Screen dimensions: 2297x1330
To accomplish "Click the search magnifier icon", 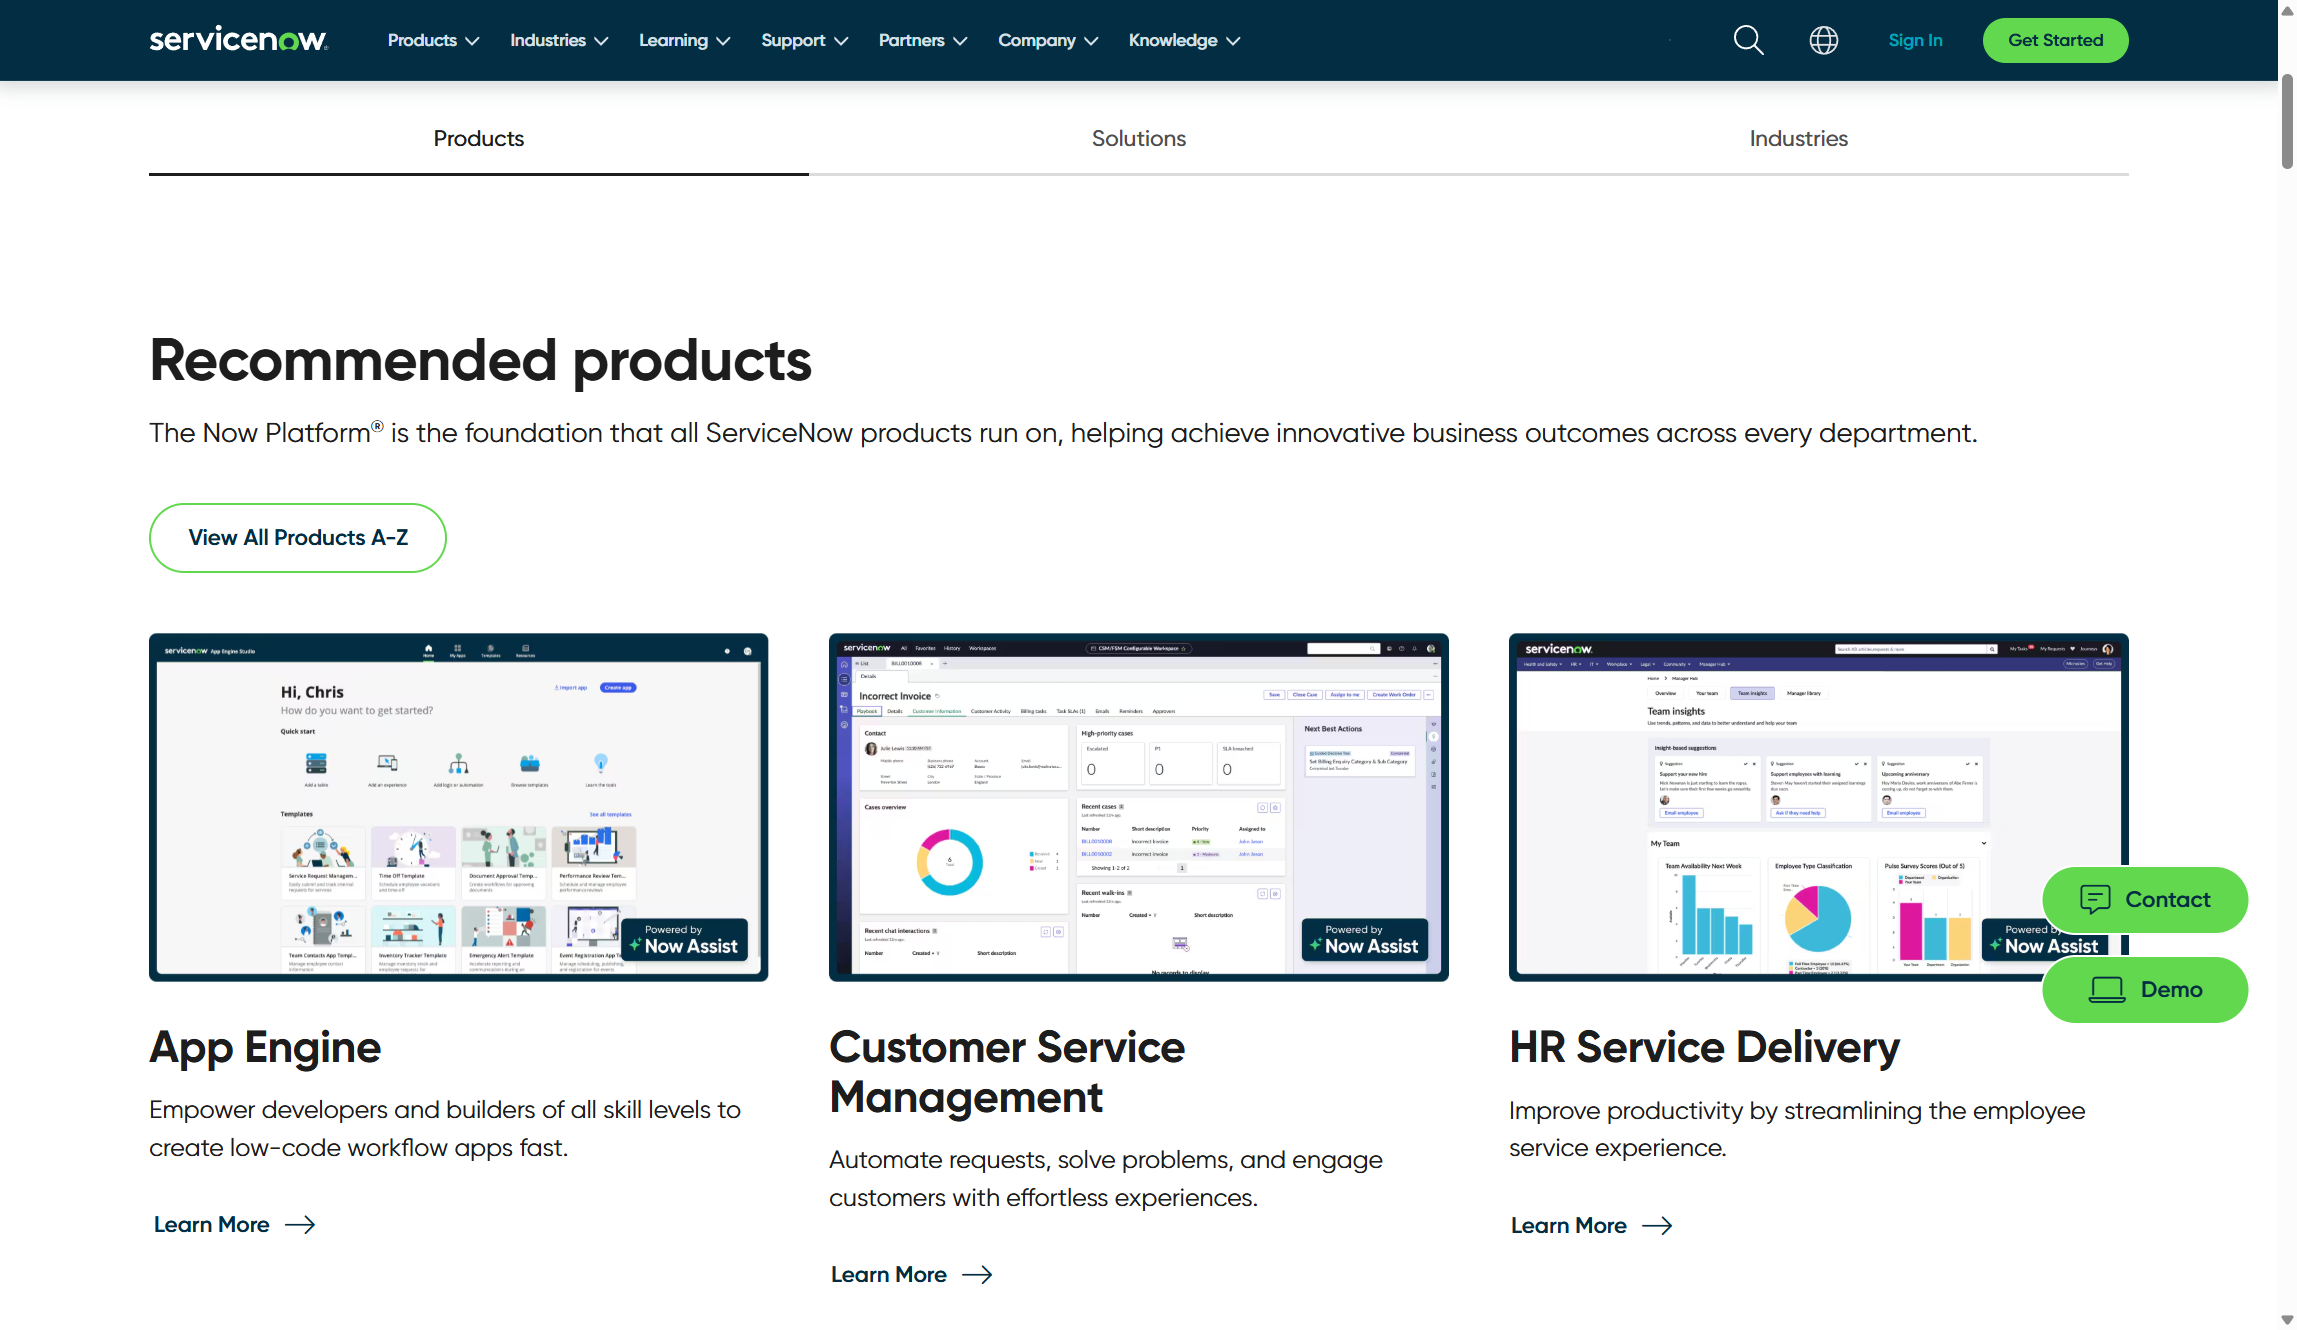I will 1748,41.
